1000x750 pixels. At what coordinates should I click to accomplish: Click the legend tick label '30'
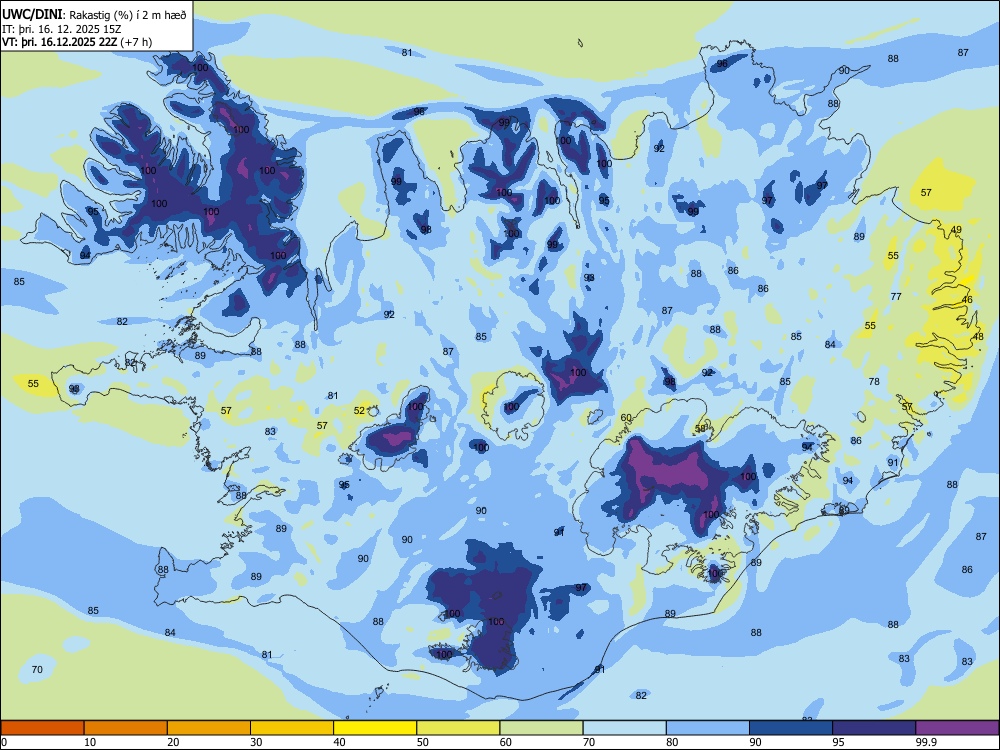[x=256, y=742]
